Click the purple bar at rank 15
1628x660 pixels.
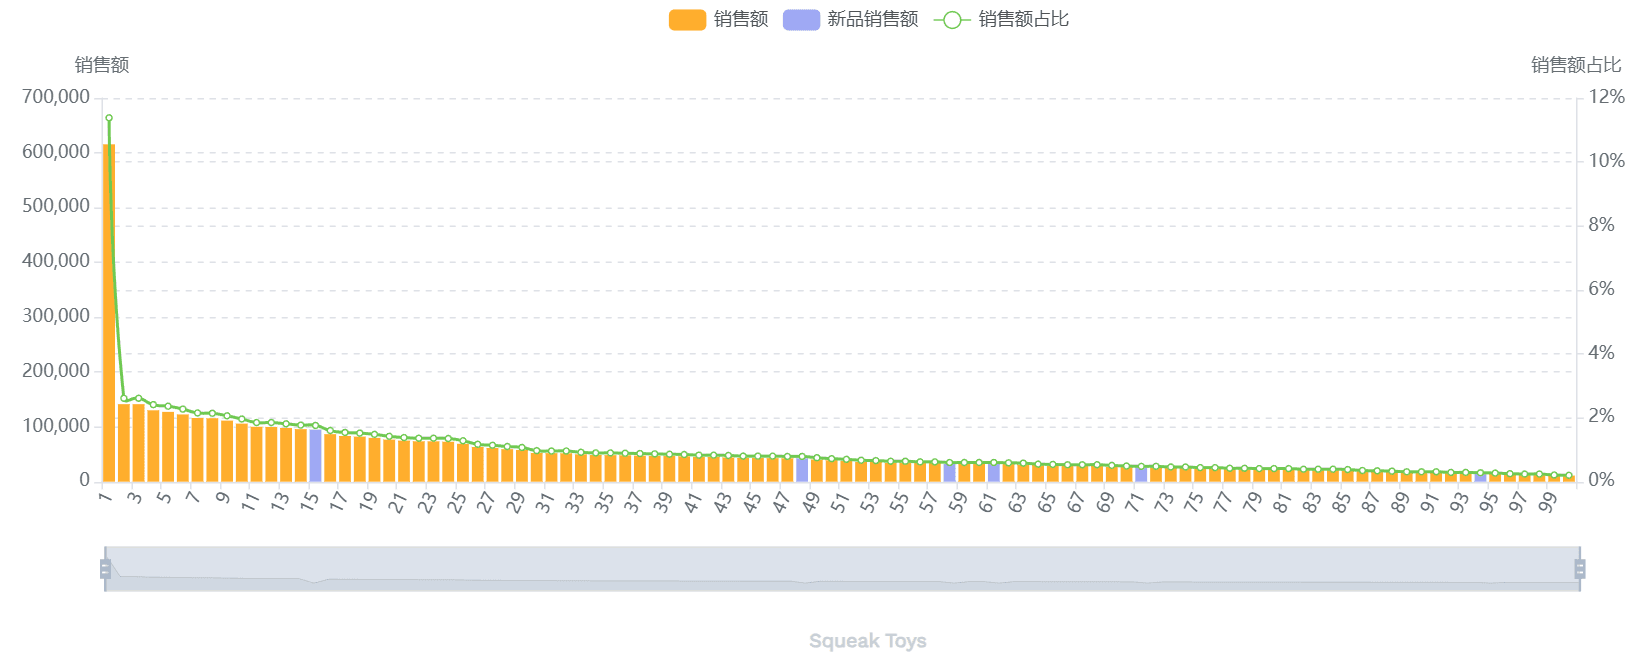[315, 456]
